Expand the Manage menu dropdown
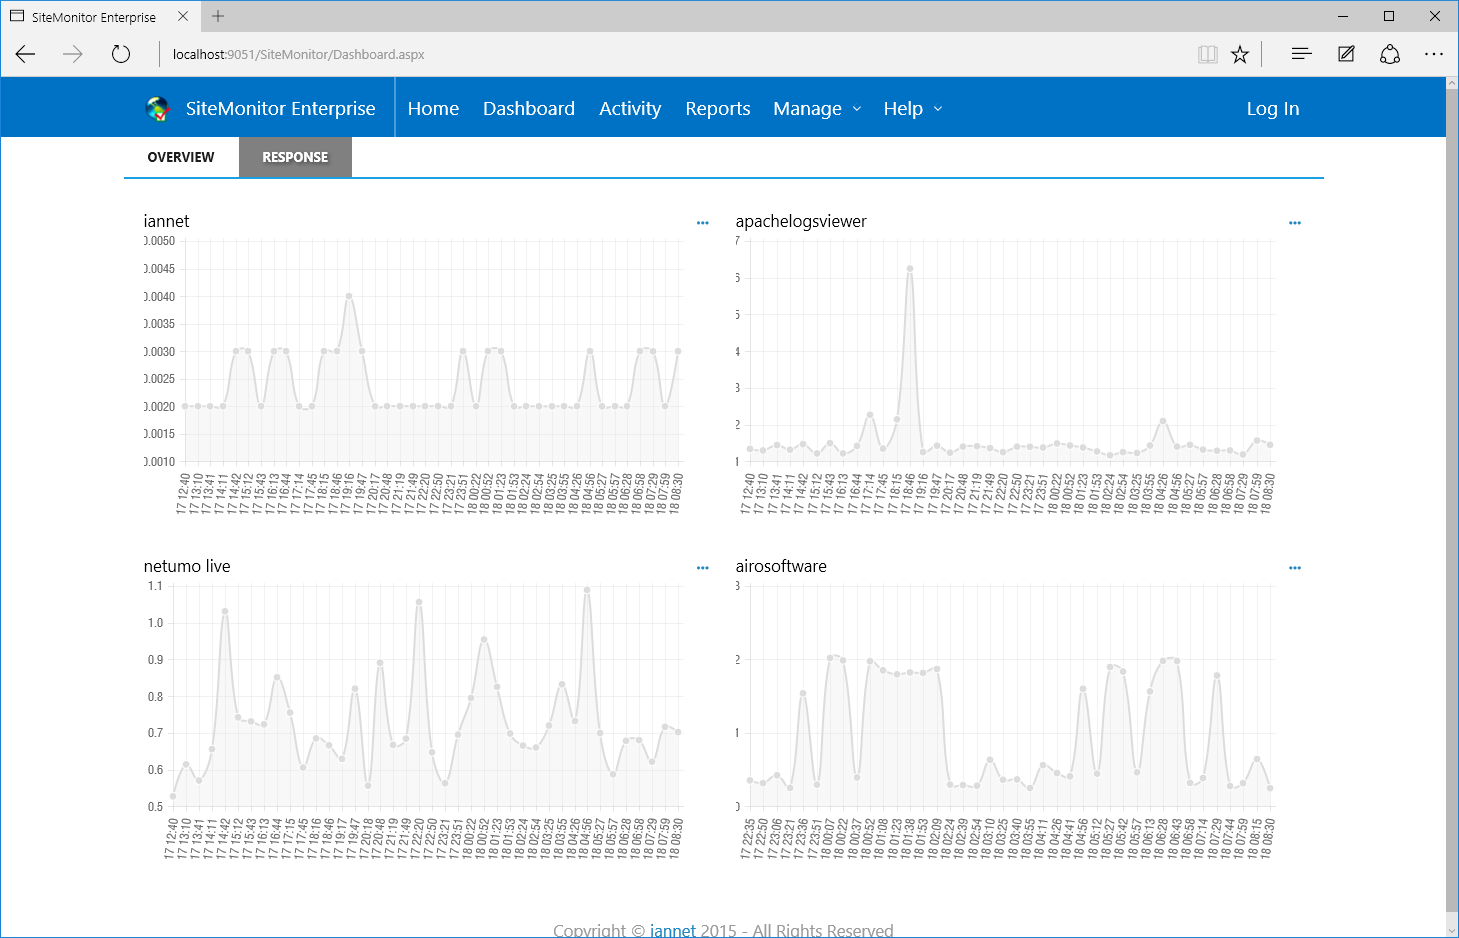 pos(817,109)
